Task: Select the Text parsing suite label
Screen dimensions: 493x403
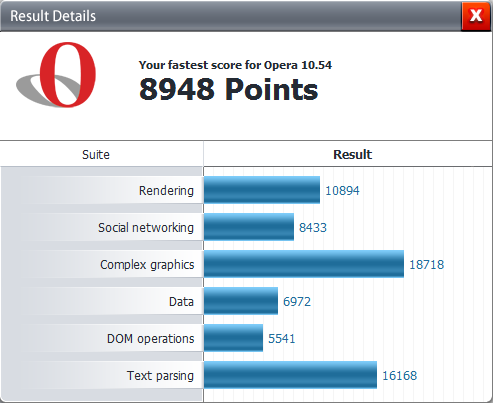Action: click(160, 376)
